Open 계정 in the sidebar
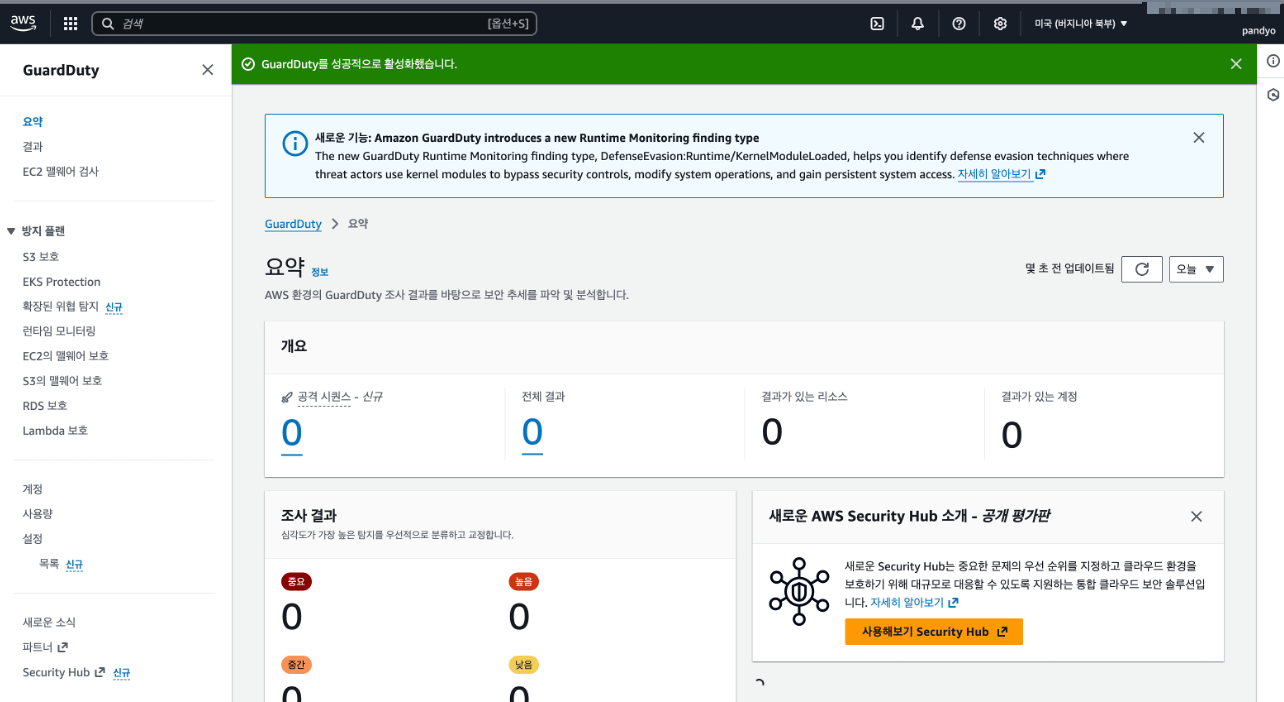1284x702 pixels. pos(33,489)
